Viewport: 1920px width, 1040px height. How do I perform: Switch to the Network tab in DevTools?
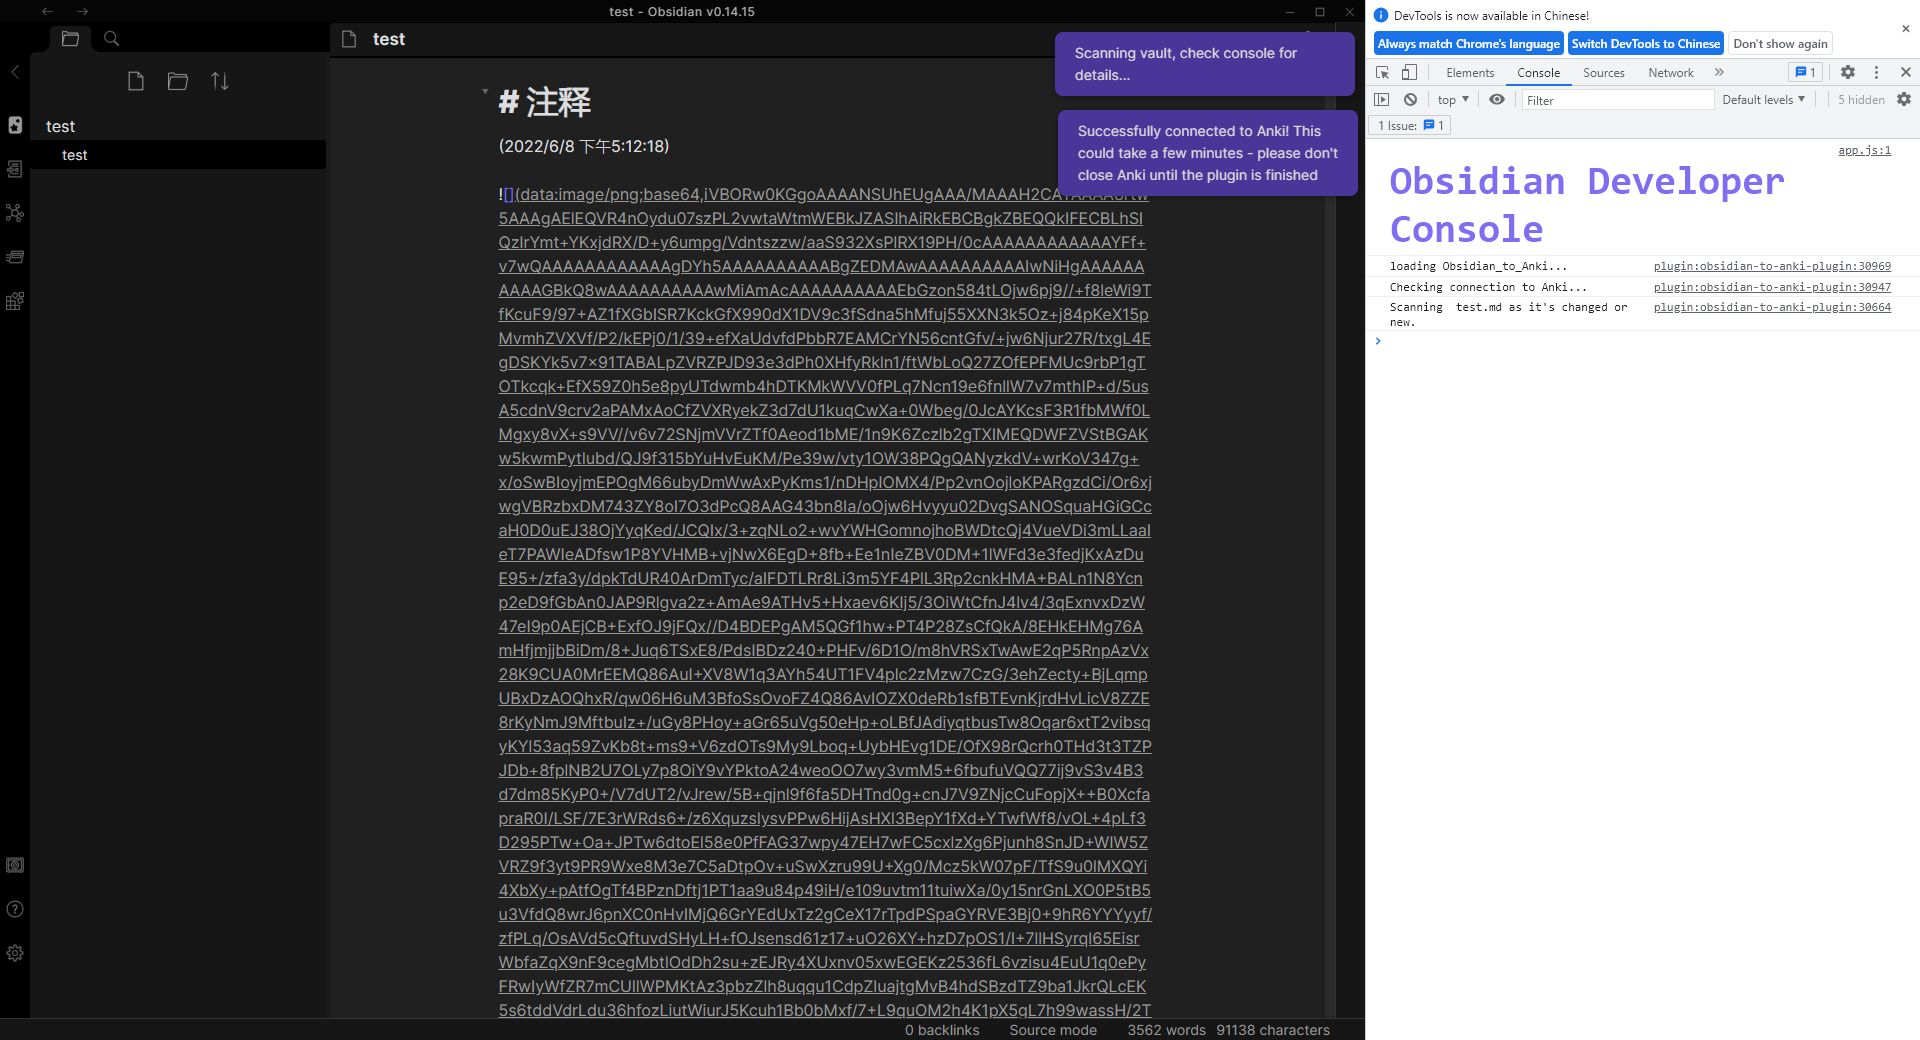coord(1670,73)
